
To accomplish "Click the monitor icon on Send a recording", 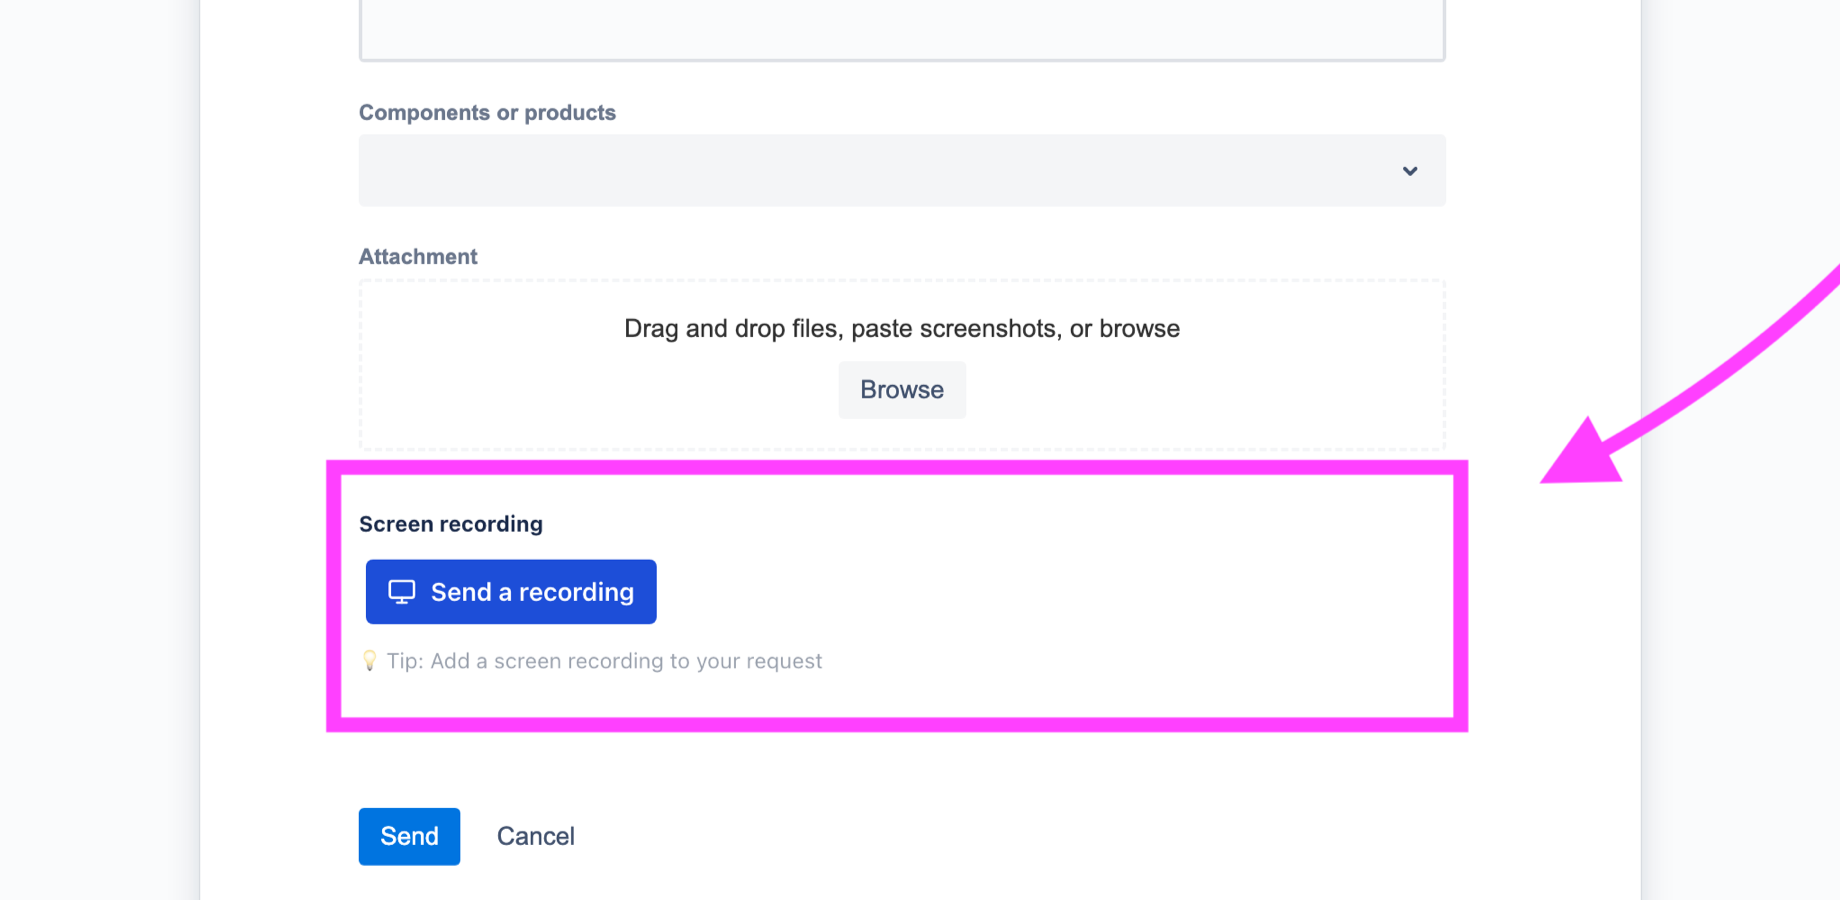I will click(x=402, y=592).
